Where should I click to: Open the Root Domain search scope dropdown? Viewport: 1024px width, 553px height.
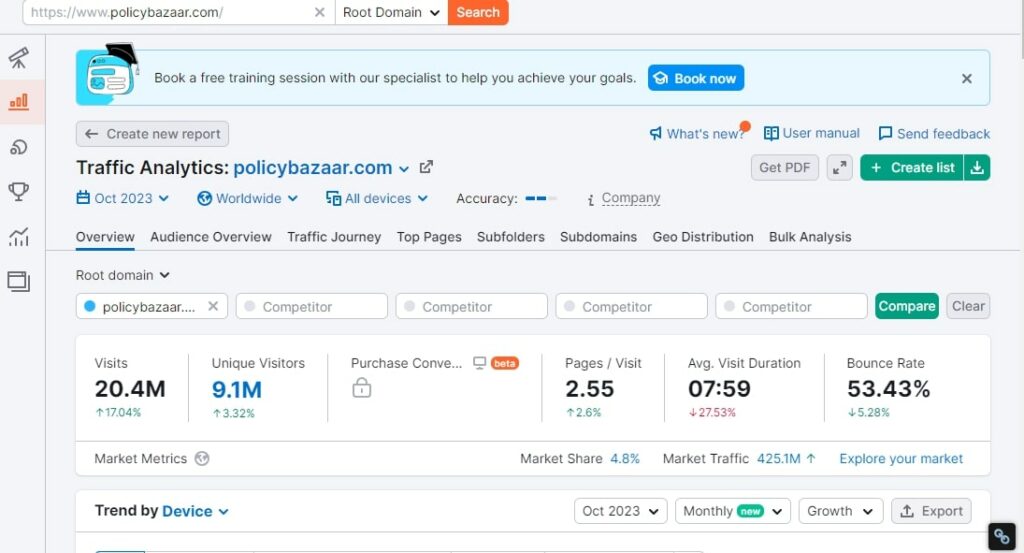click(391, 12)
